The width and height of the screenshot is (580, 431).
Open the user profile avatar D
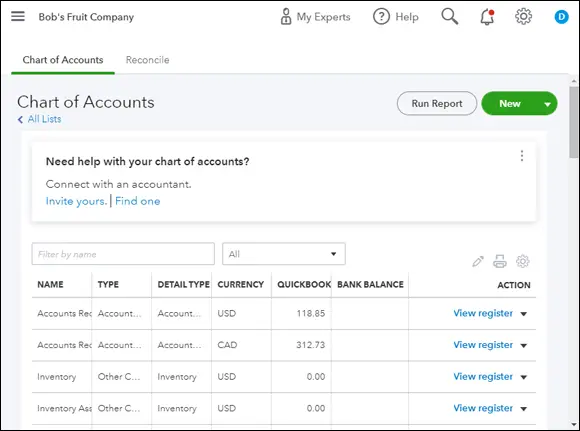click(561, 17)
